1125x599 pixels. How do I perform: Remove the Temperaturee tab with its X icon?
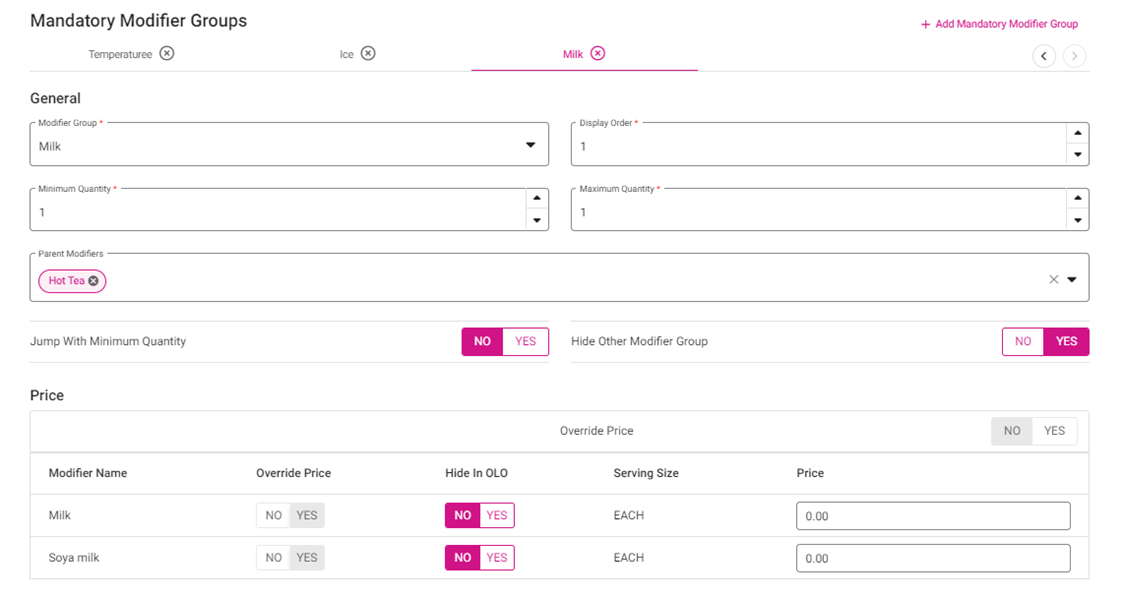pos(167,53)
